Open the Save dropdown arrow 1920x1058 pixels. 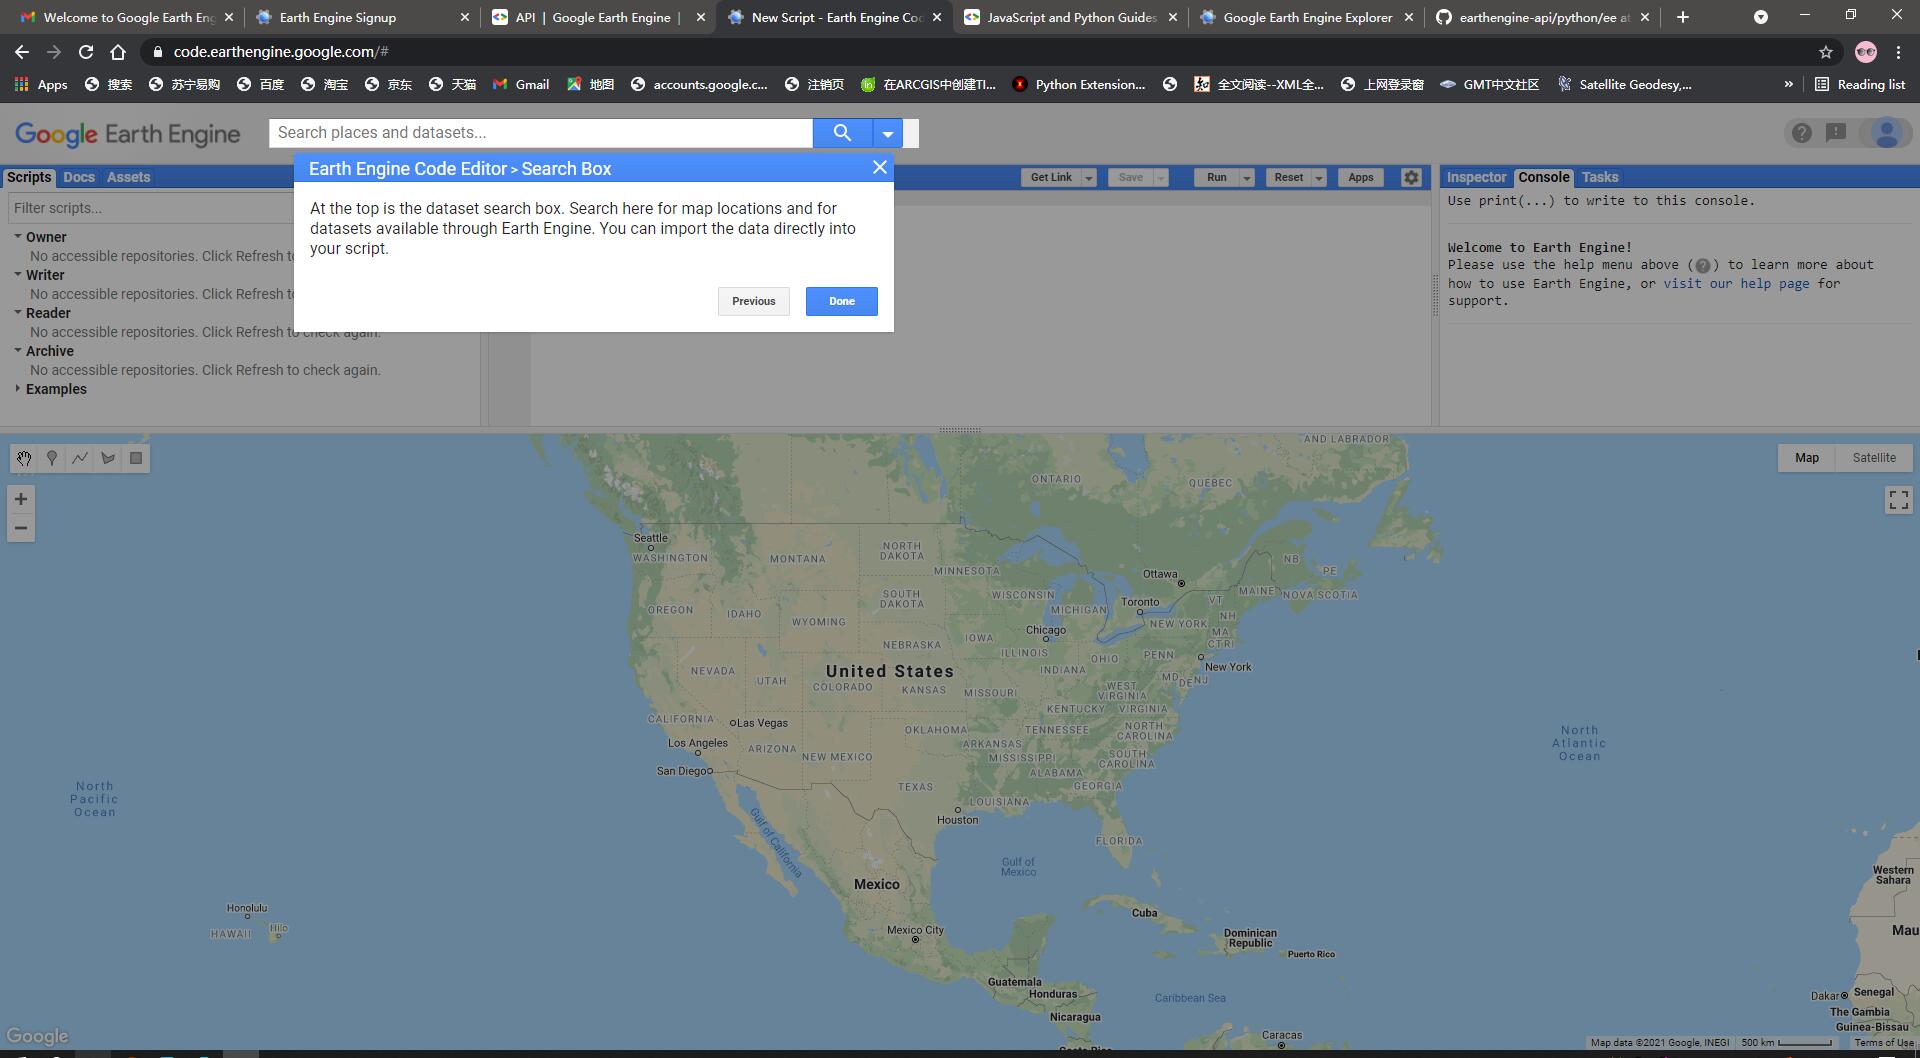(1161, 178)
